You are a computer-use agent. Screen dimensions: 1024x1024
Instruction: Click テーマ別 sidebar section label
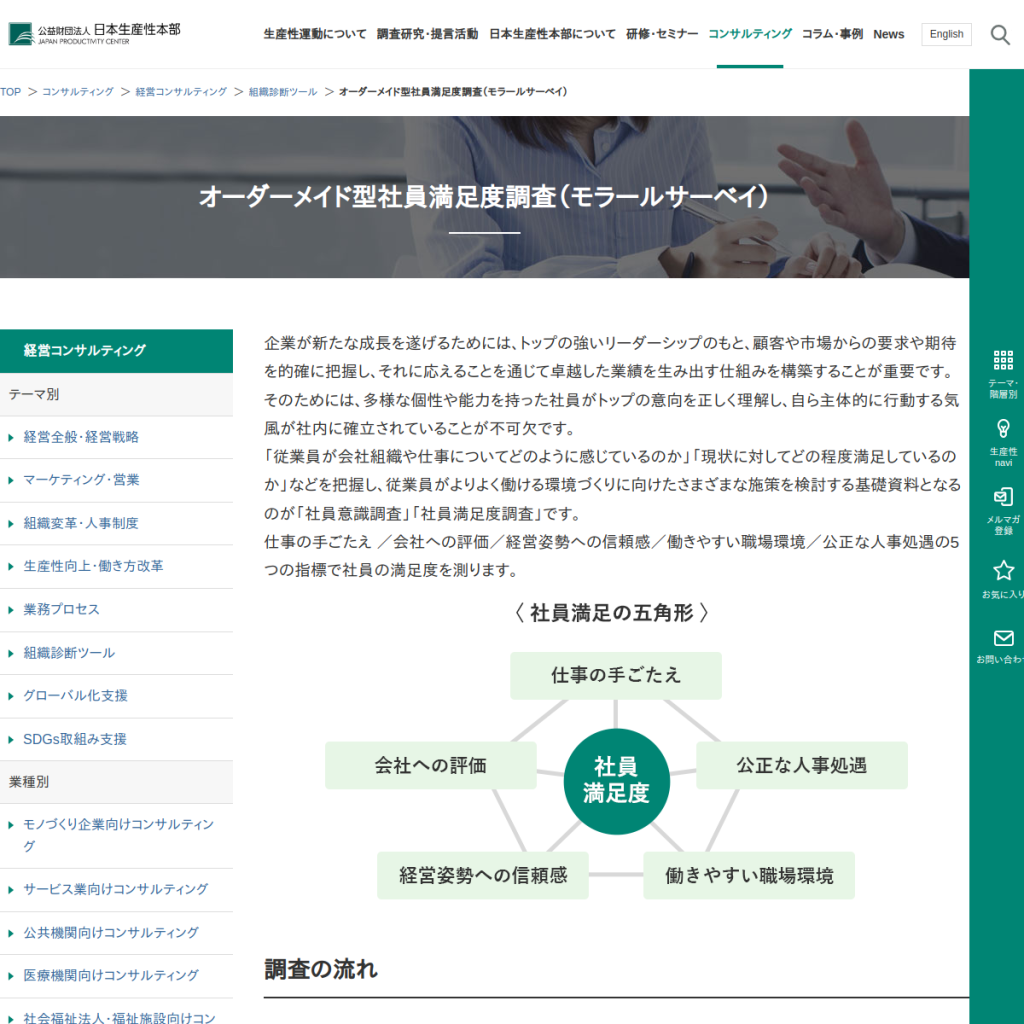[33, 394]
